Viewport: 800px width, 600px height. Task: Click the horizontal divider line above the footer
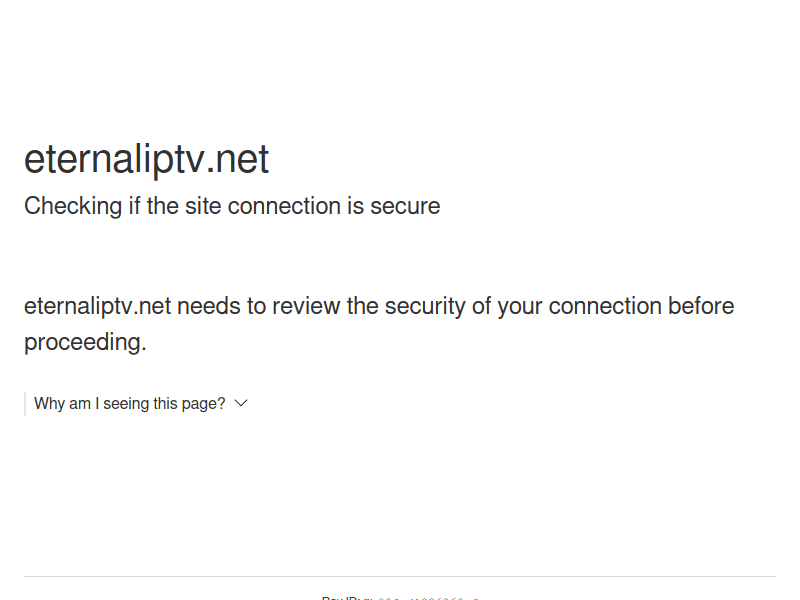(400, 576)
